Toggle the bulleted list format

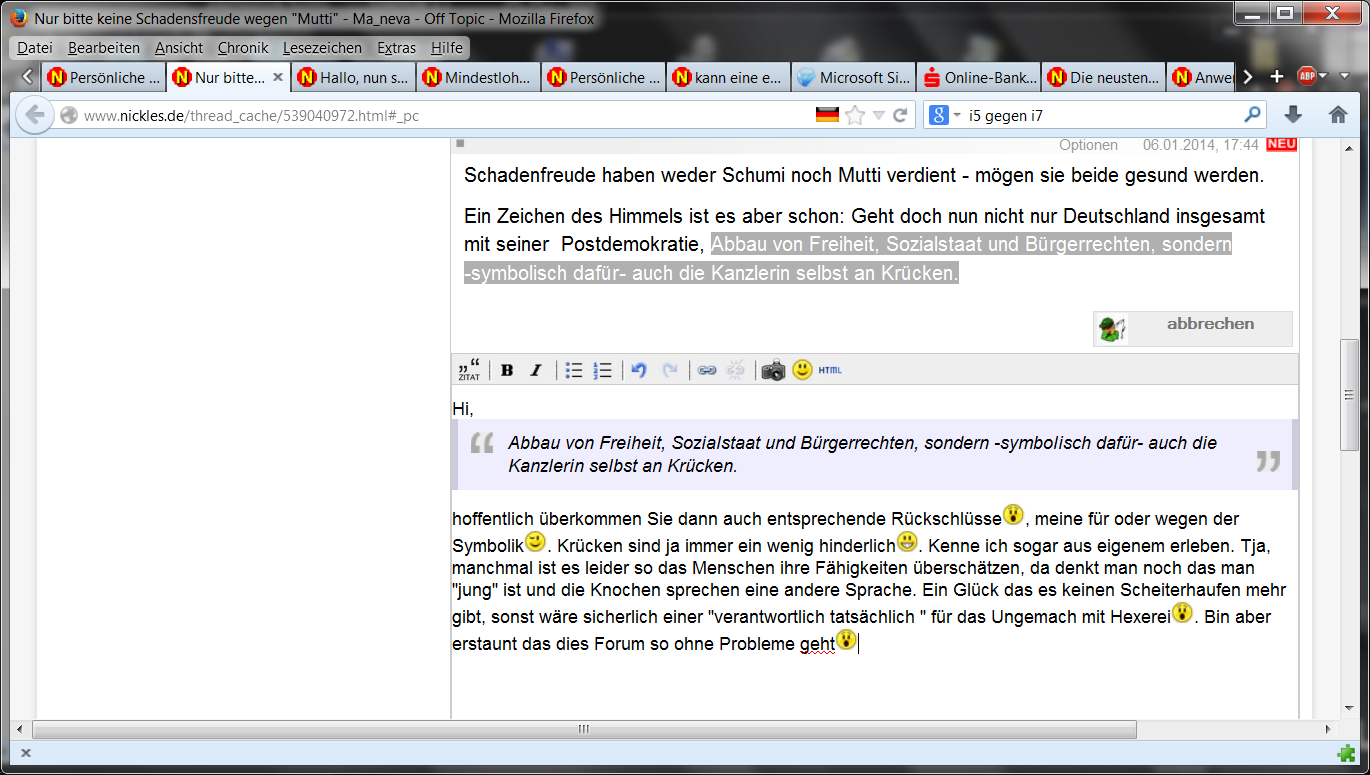click(x=574, y=370)
